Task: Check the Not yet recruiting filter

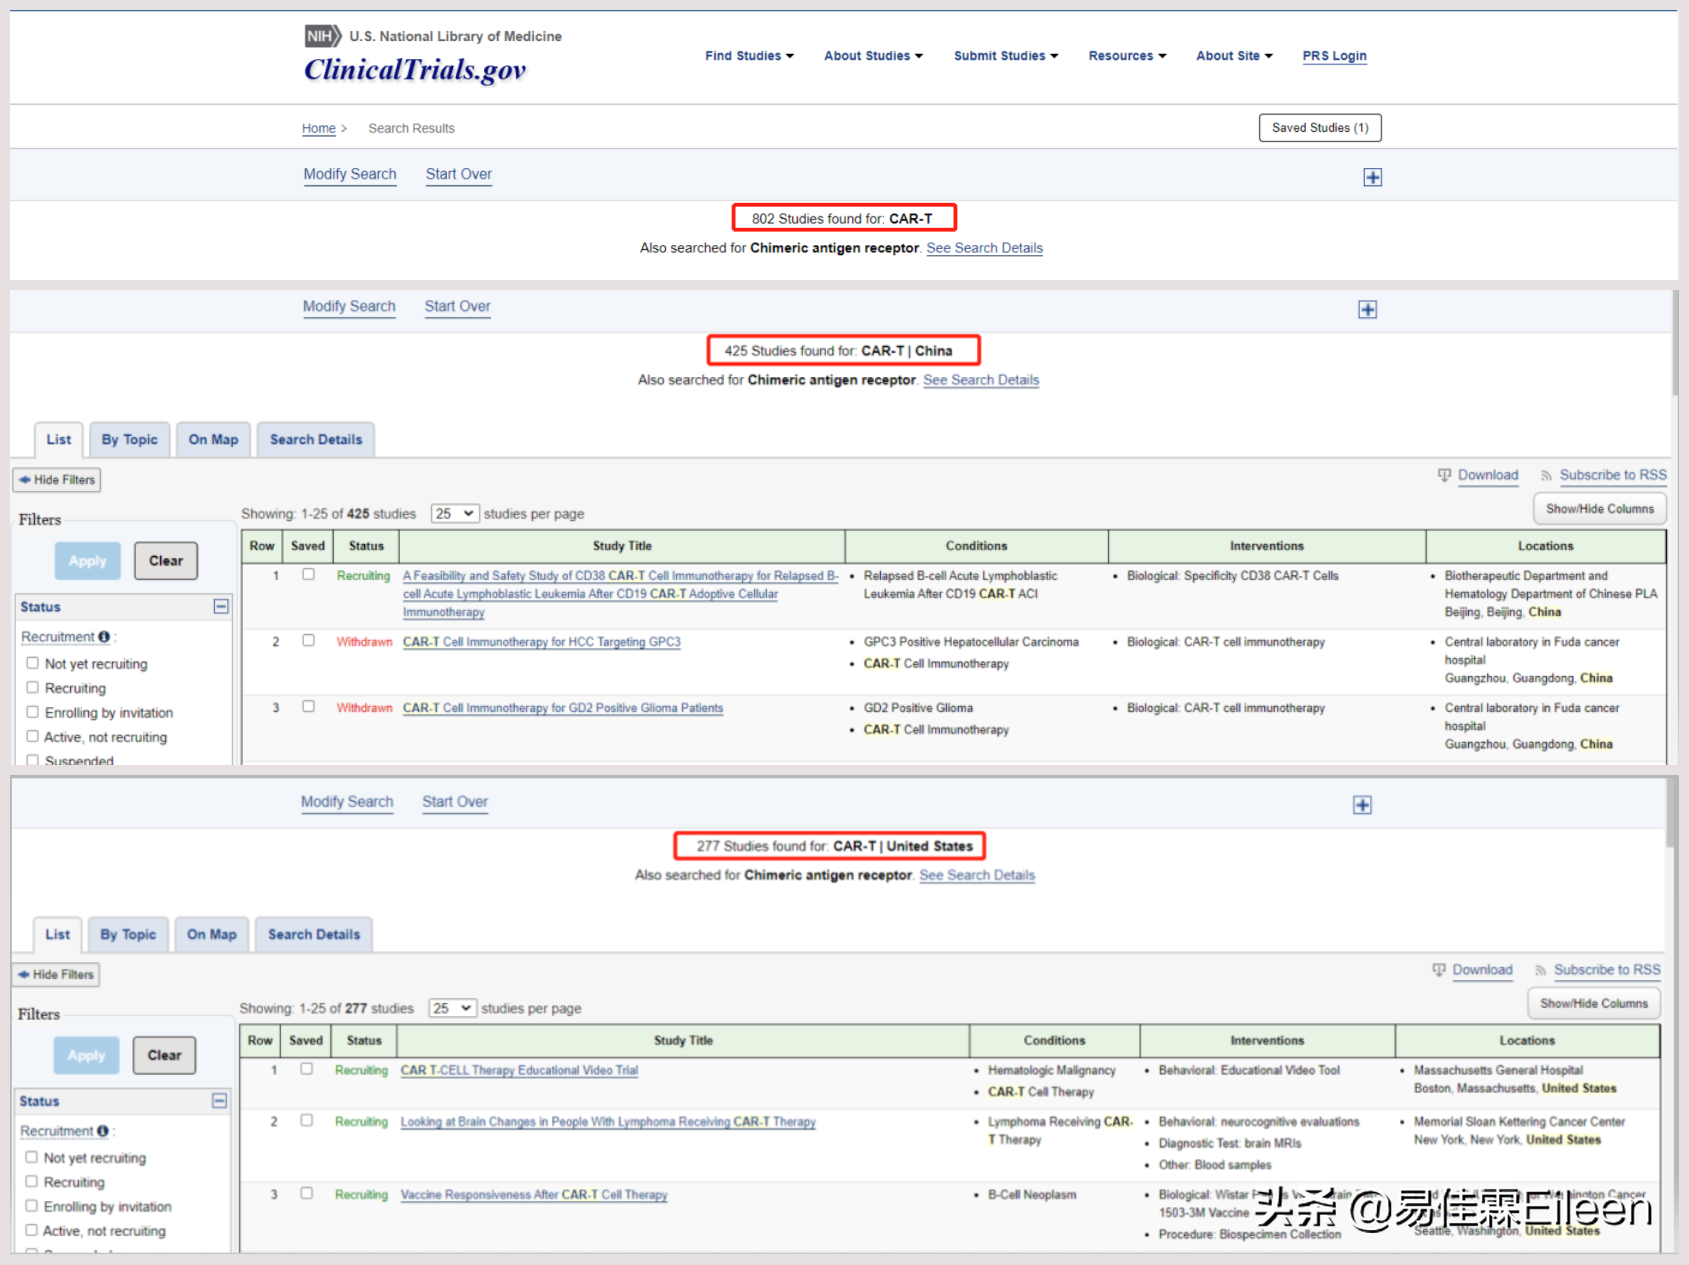Action: click(33, 663)
